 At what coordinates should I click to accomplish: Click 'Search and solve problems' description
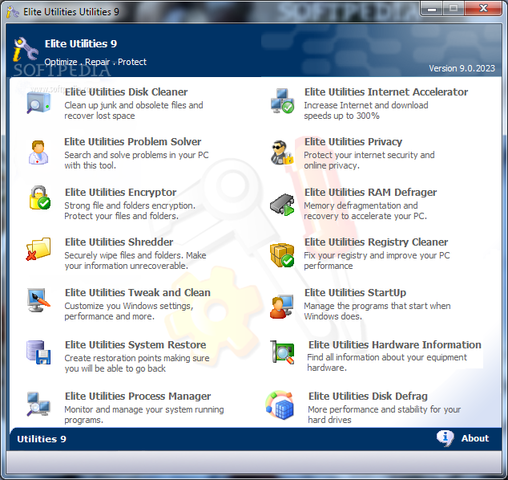(136, 160)
